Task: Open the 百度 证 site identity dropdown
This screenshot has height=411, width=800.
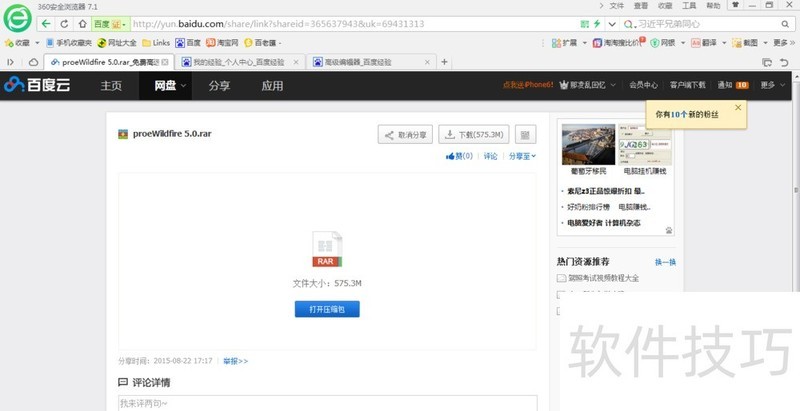Action: pyautogui.click(x=110, y=24)
